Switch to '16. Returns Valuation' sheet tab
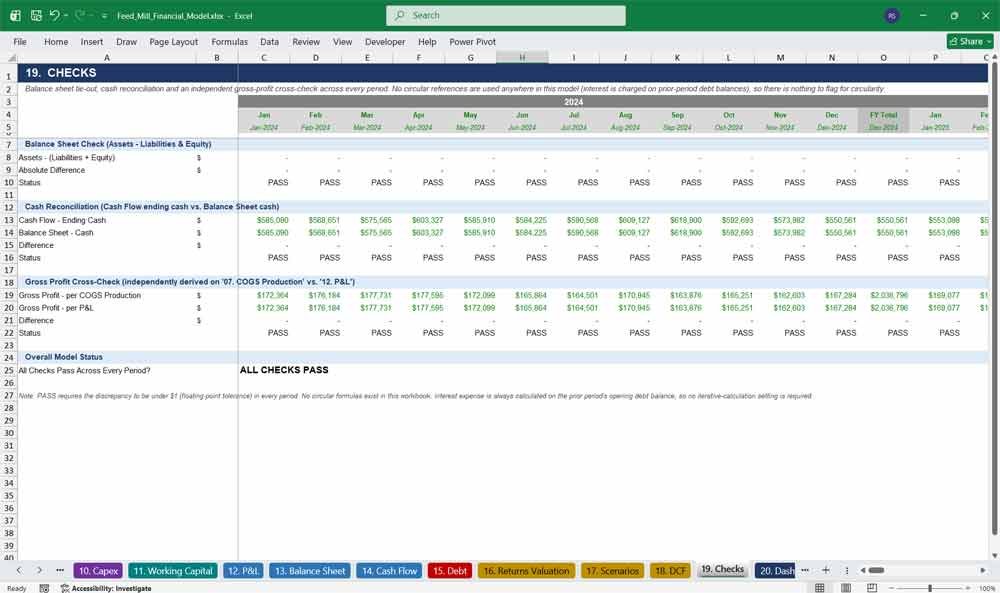The image size is (1000, 593). [526, 571]
